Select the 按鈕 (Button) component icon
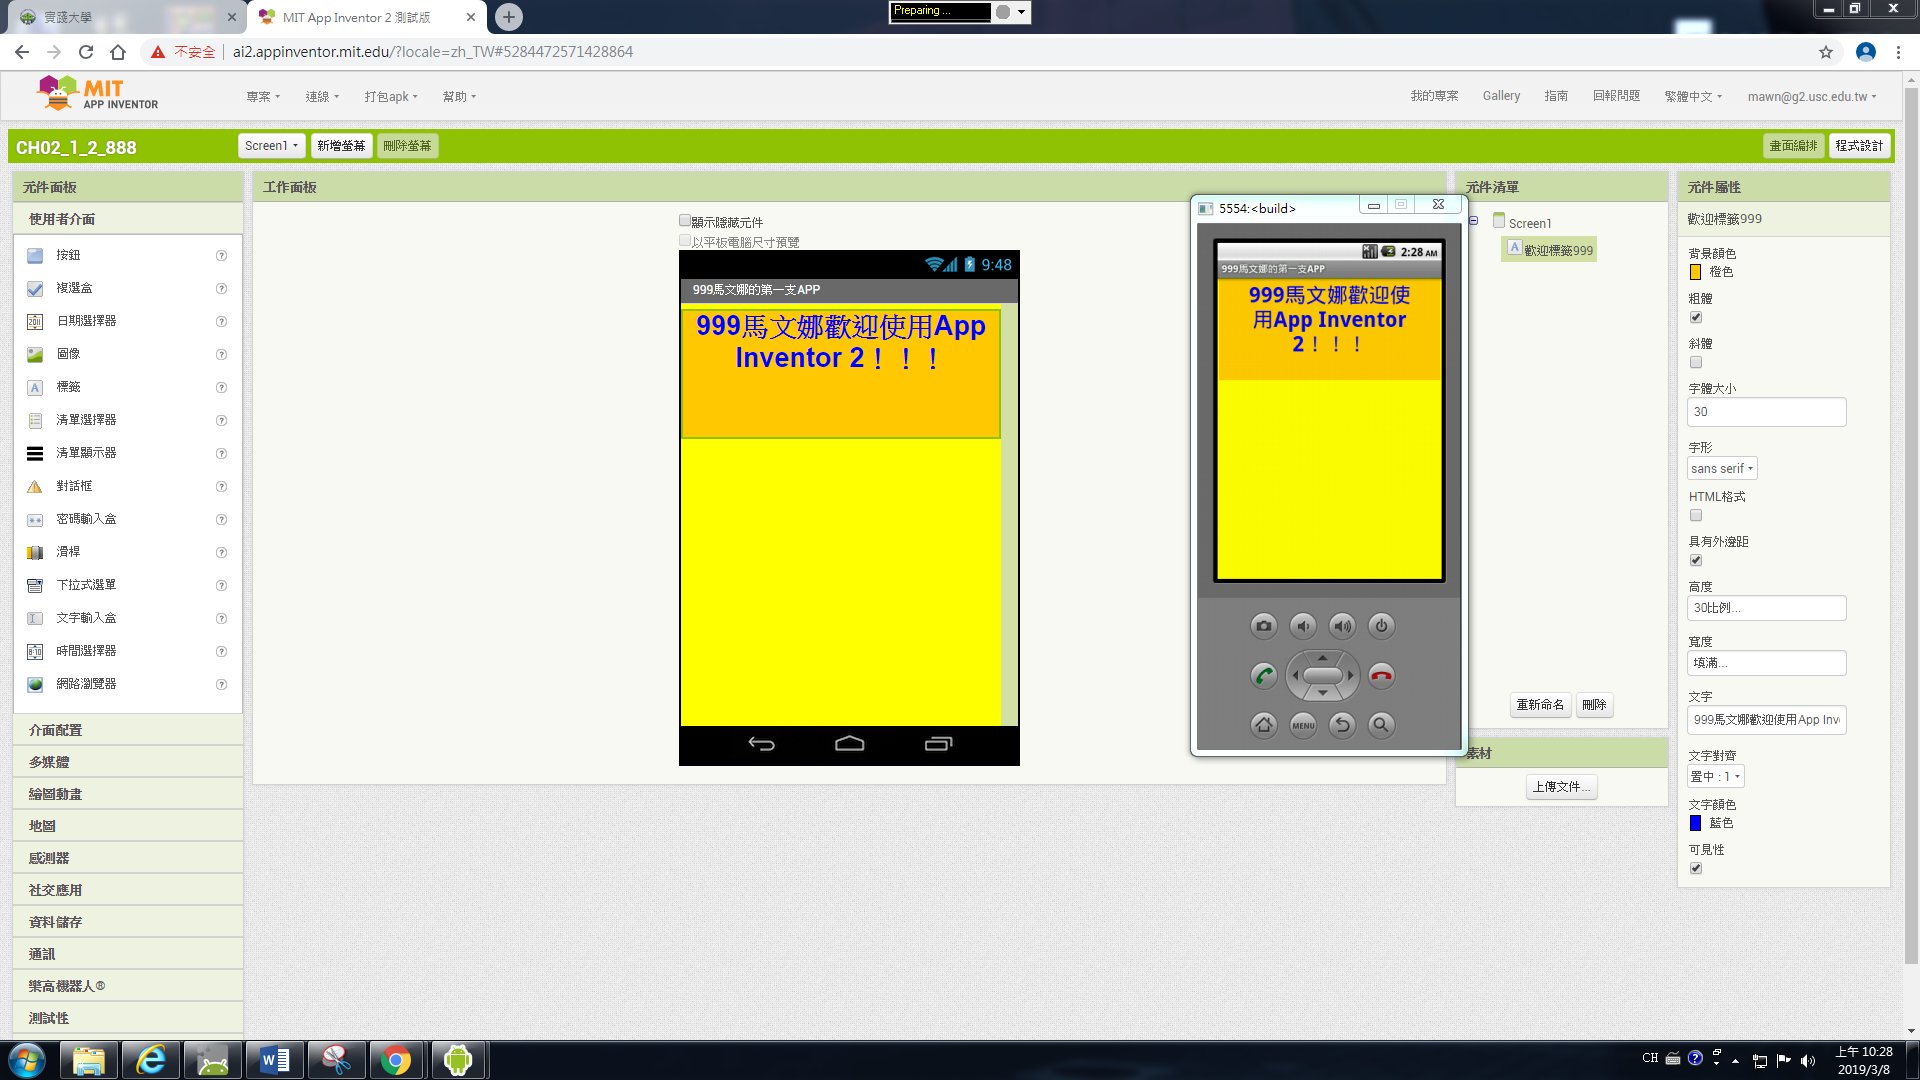Image resolution: width=1920 pixels, height=1080 pixels. click(35, 256)
